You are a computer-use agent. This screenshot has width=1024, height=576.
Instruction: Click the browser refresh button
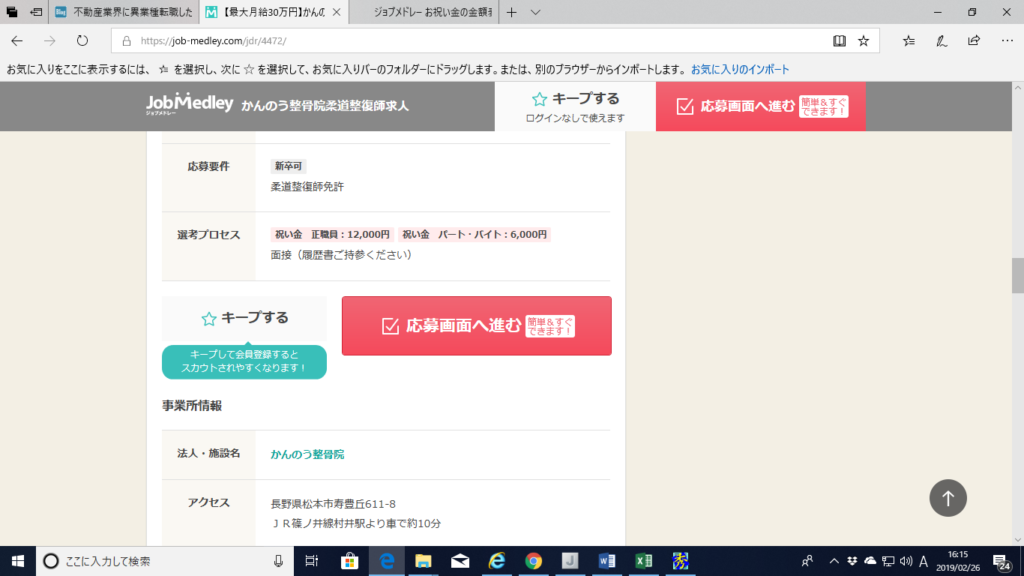coord(82,41)
